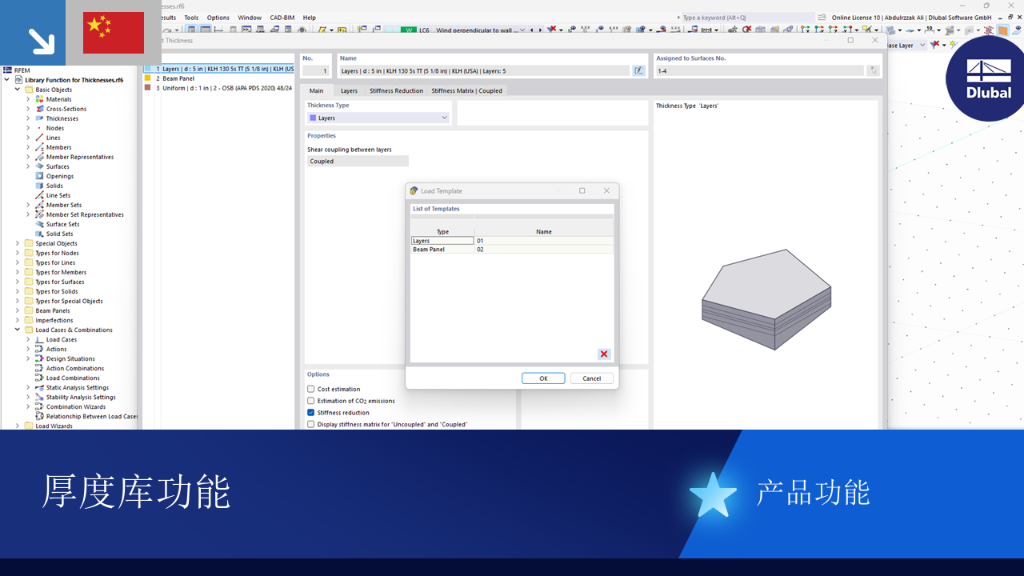Click the Line Sets icon
The height and width of the screenshot is (576, 1024).
39,195
